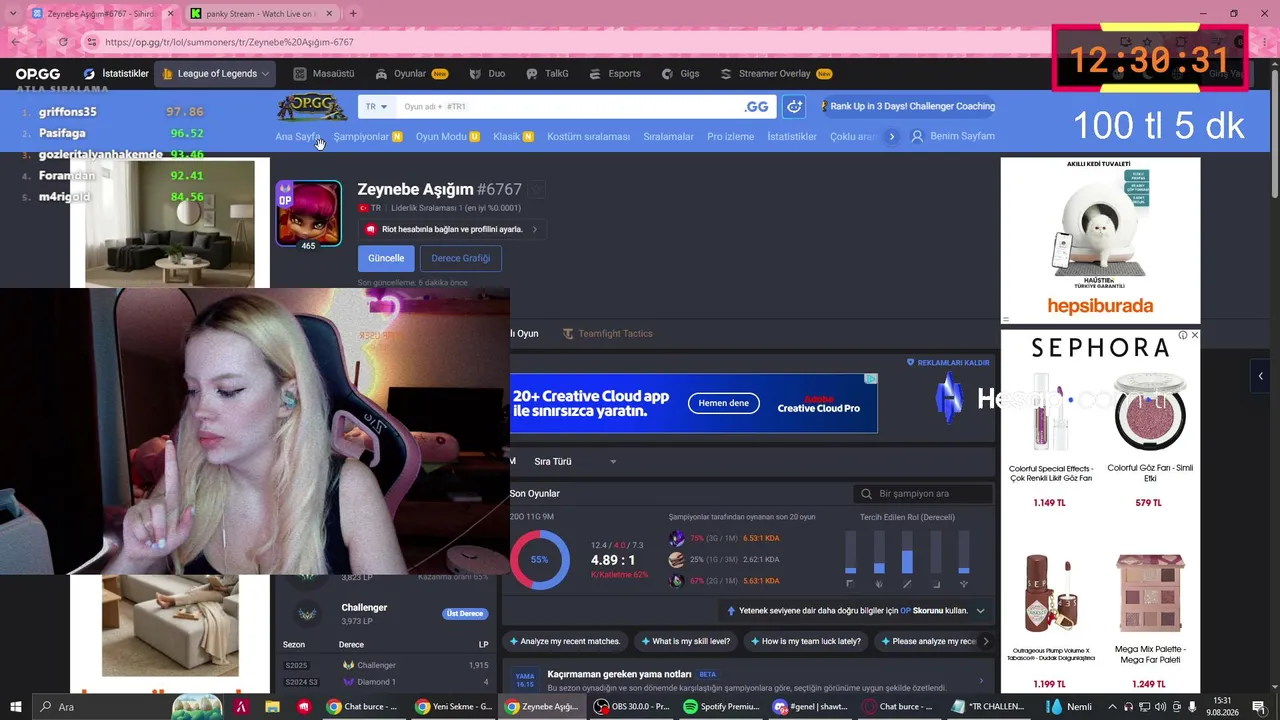Open the Benim Sayfam profile link
1280x720 pixels.
pos(953,137)
